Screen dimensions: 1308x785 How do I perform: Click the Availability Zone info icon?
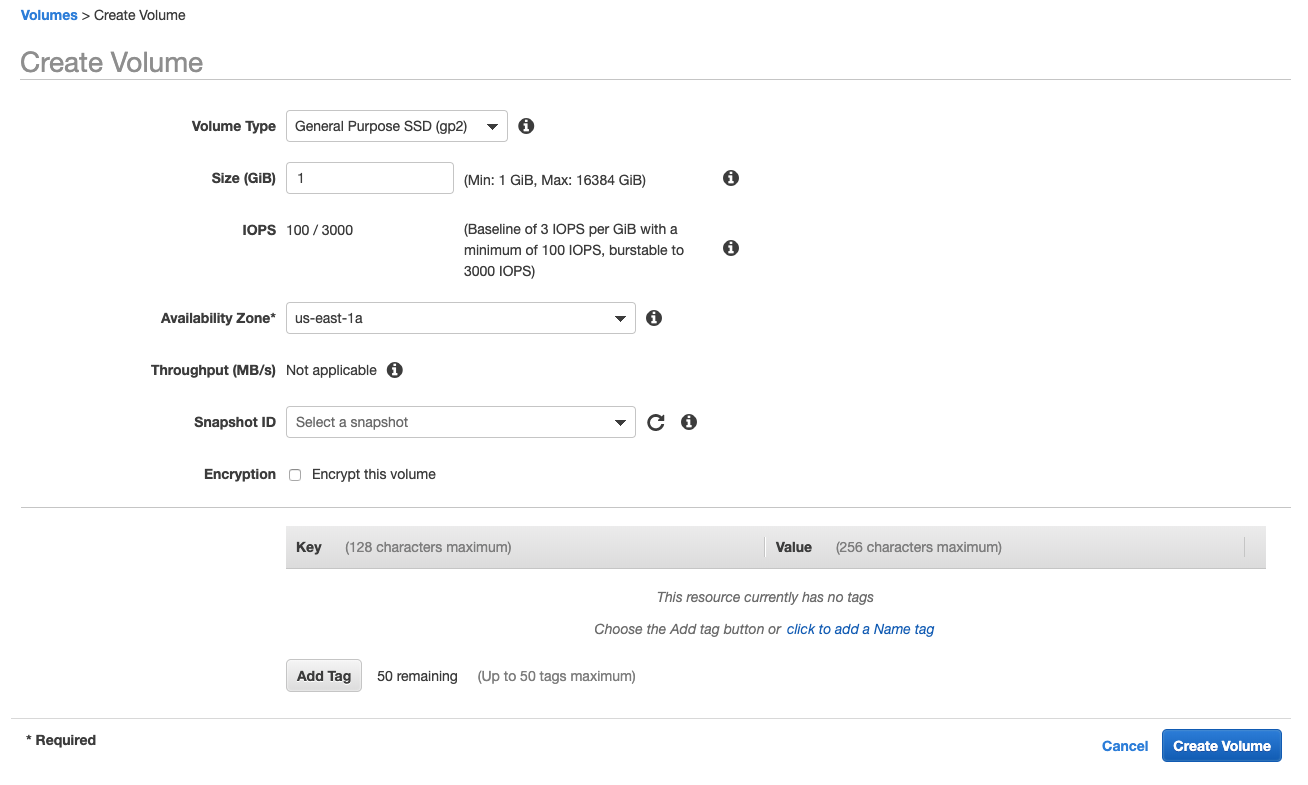[654, 318]
